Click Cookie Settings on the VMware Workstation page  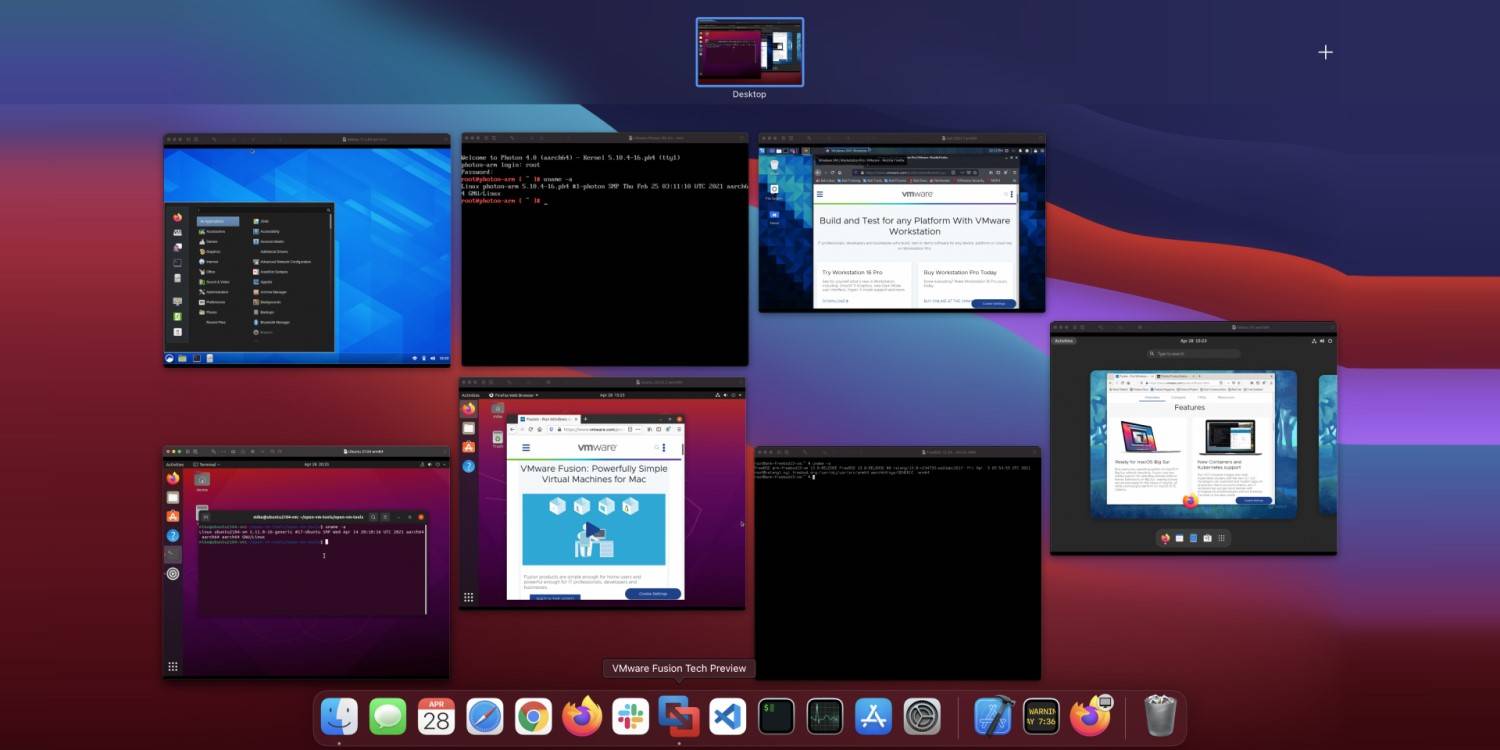(993, 303)
